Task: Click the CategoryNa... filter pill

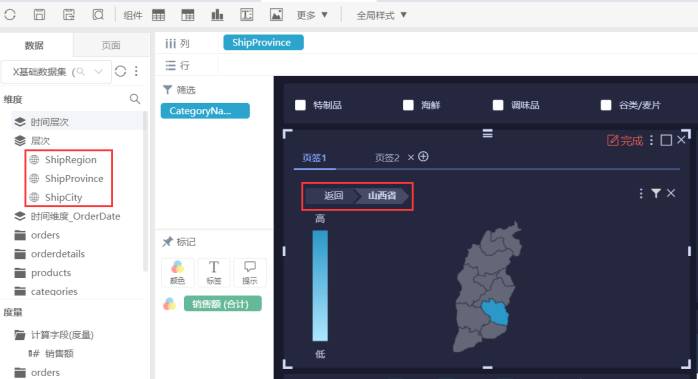Action: [205, 111]
